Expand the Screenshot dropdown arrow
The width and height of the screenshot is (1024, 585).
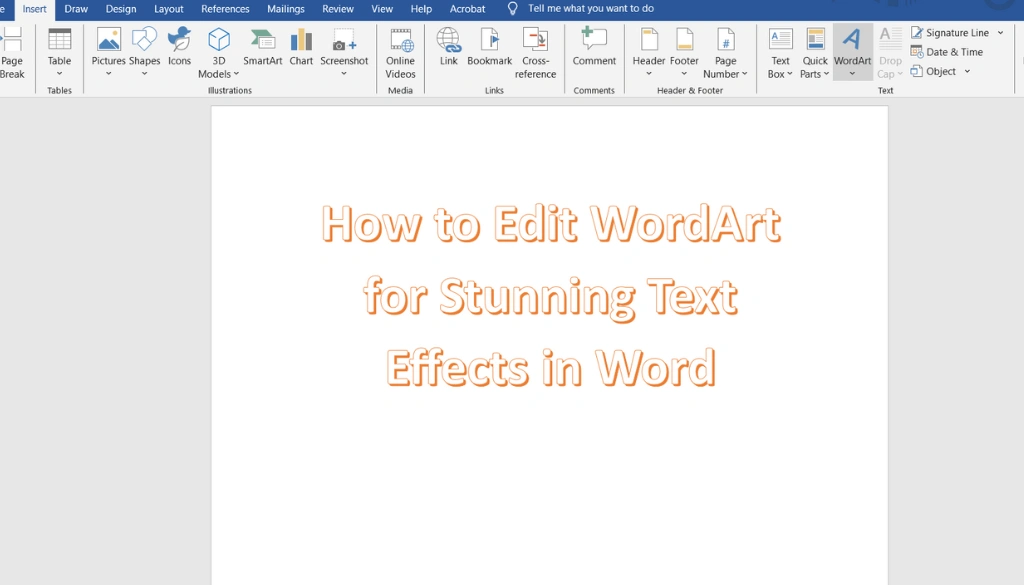pos(344,74)
